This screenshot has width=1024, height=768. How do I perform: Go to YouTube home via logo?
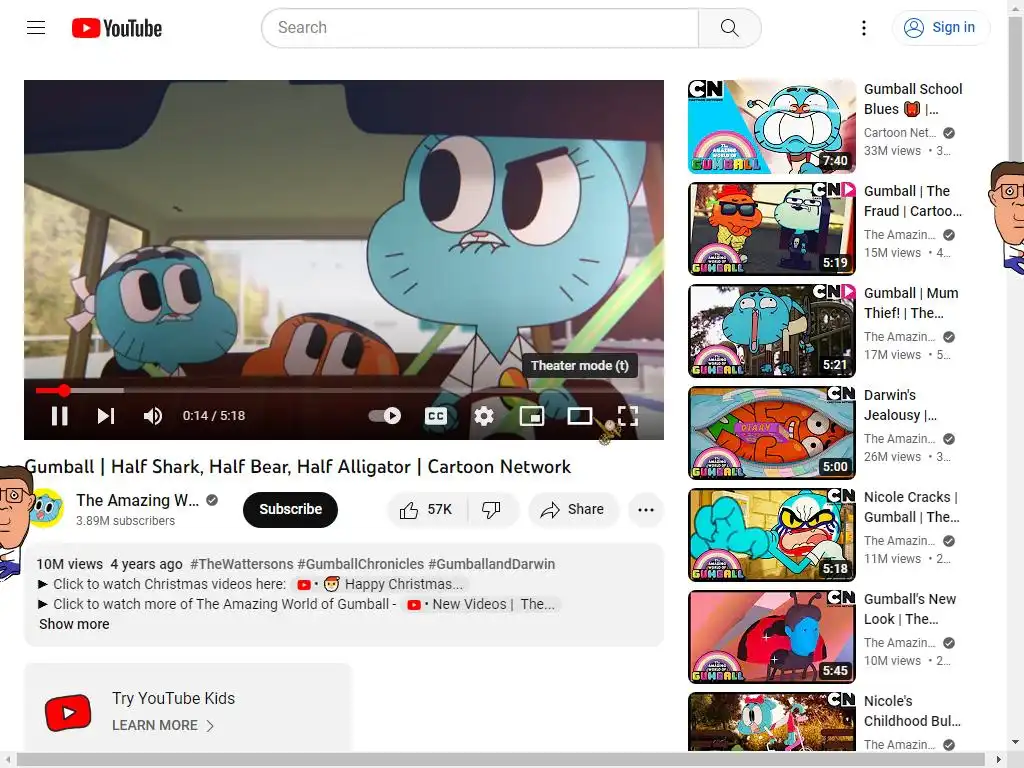(x=117, y=28)
